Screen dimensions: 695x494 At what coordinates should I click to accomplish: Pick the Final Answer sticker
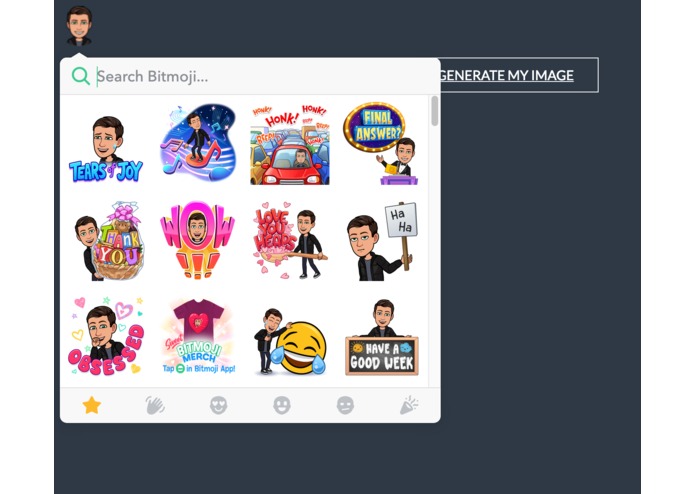381,144
